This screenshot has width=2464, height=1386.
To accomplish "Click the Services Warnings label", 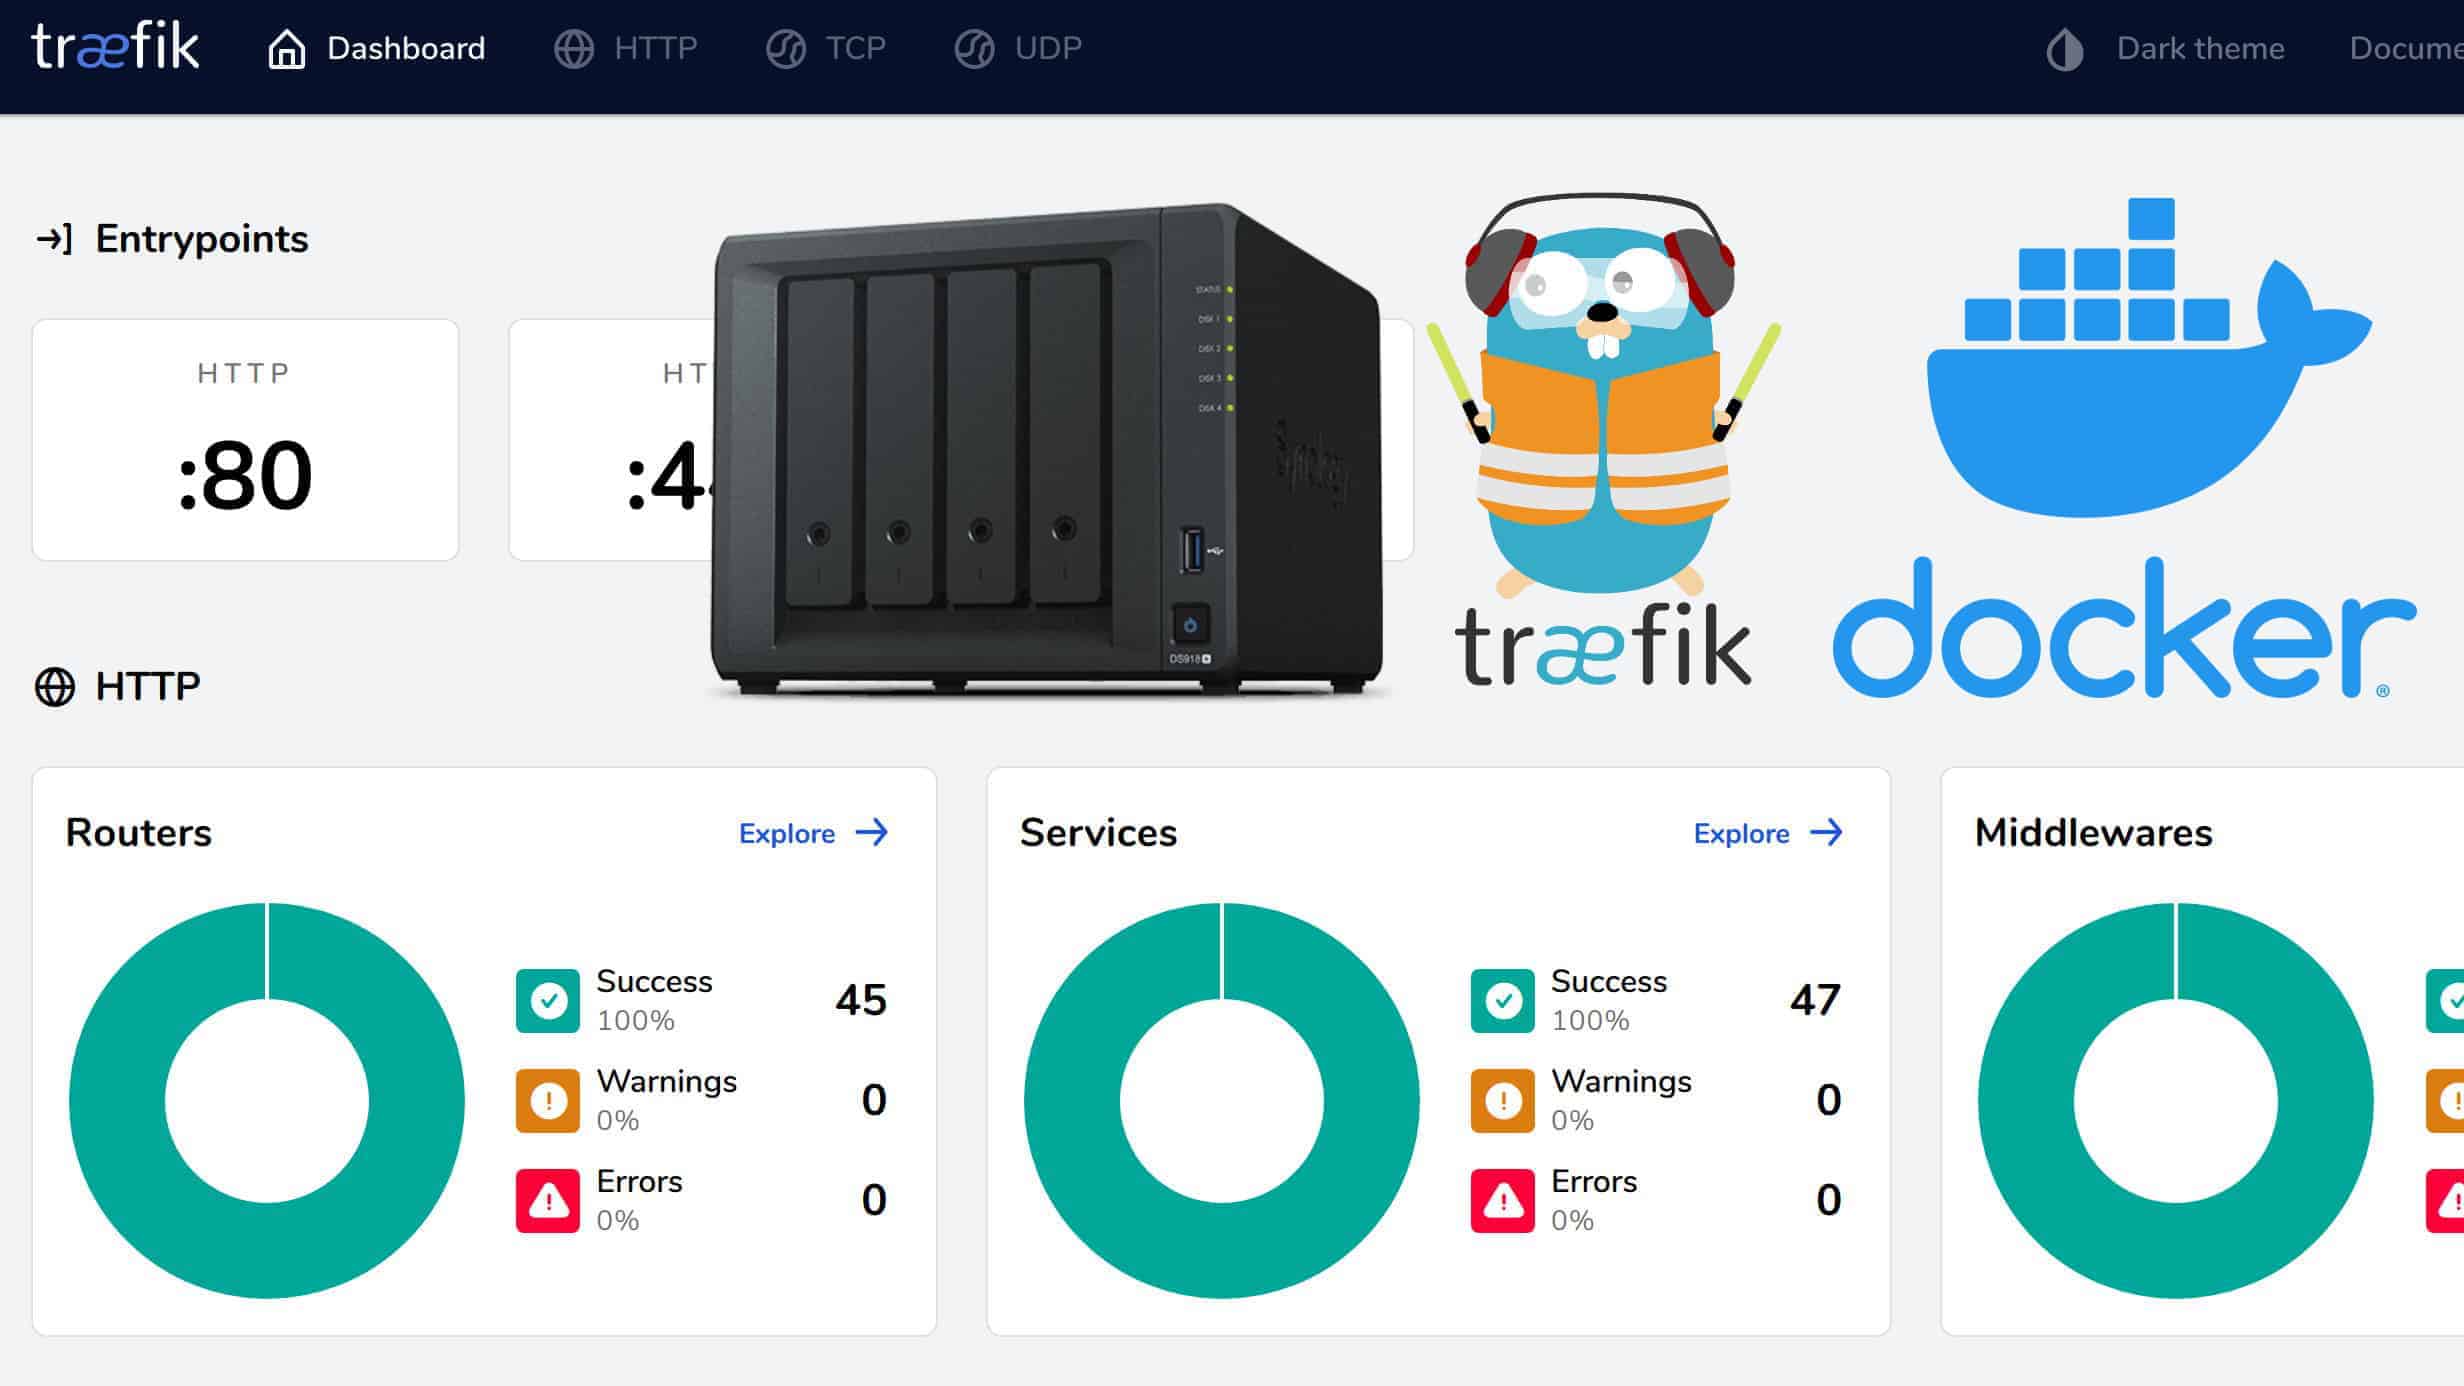I will 1622,1081.
